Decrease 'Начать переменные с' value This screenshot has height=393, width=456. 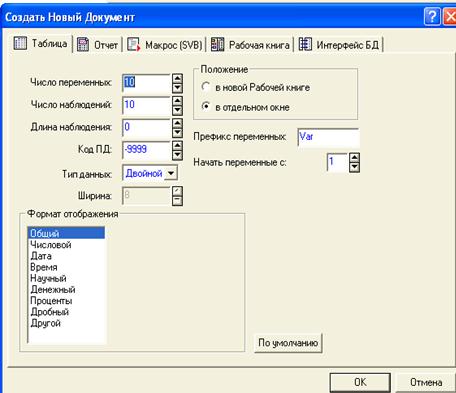(354, 167)
